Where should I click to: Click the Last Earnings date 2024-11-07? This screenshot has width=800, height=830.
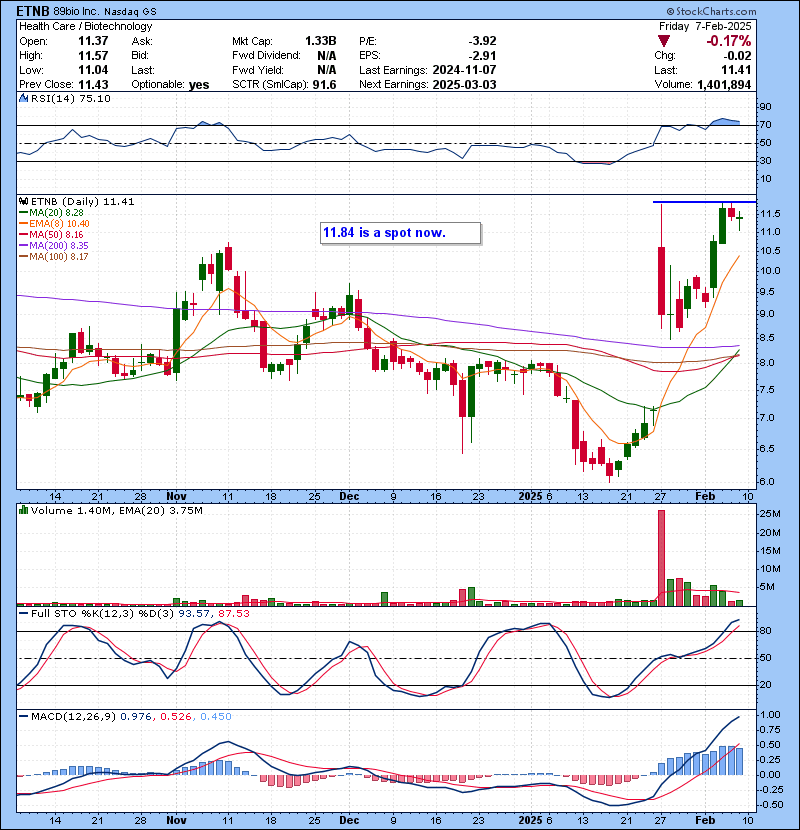click(464, 70)
